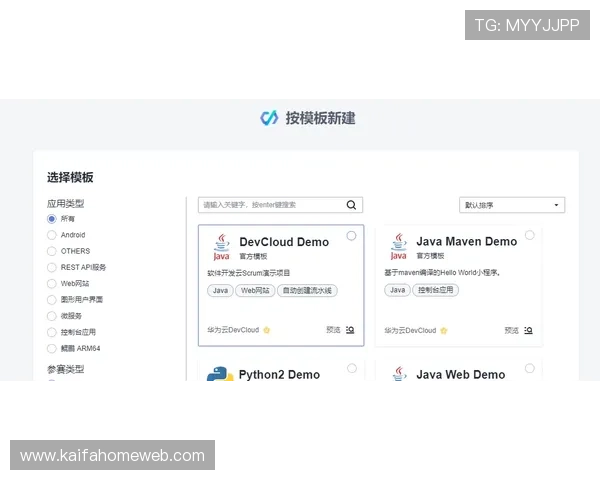Click the 参赛类型 section heading
The height and width of the screenshot is (480, 600).
coord(65,369)
